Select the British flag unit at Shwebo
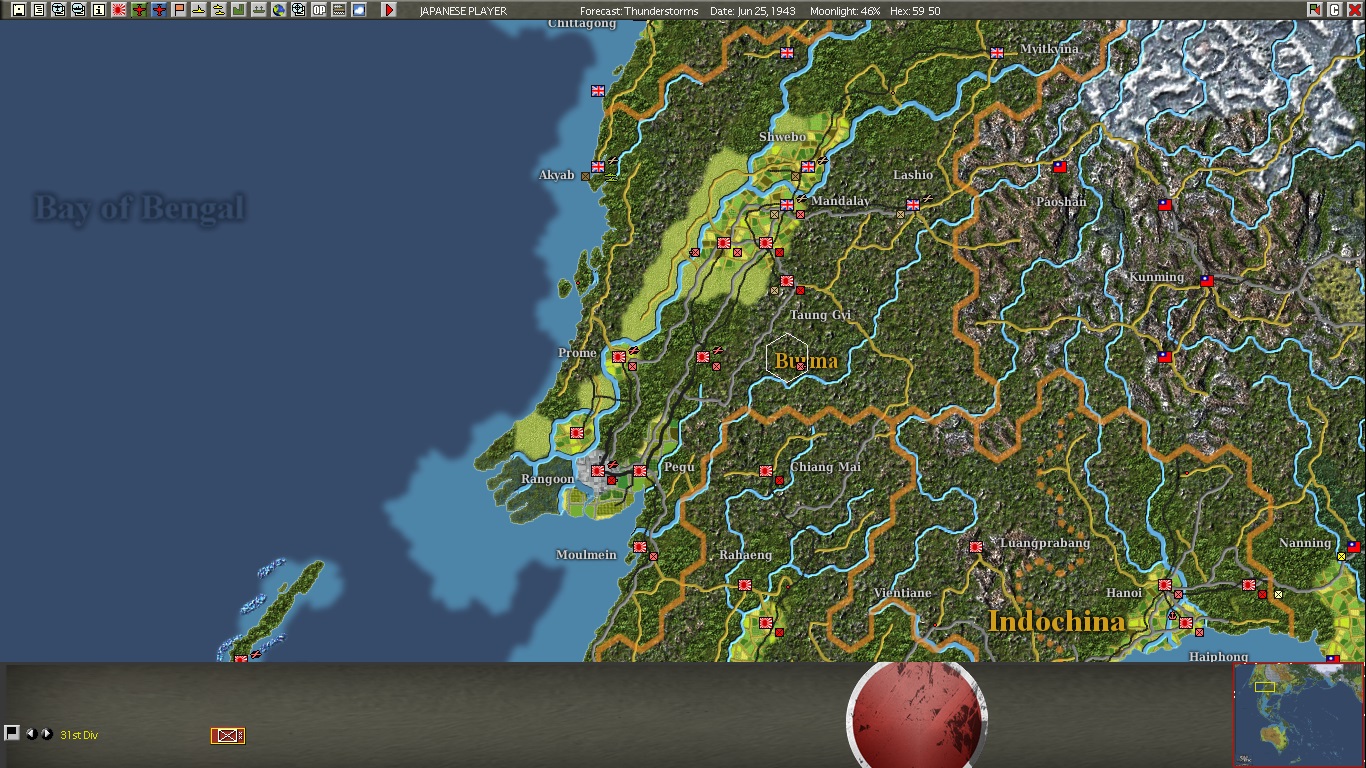This screenshot has width=1366, height=768. click(808, 167)
